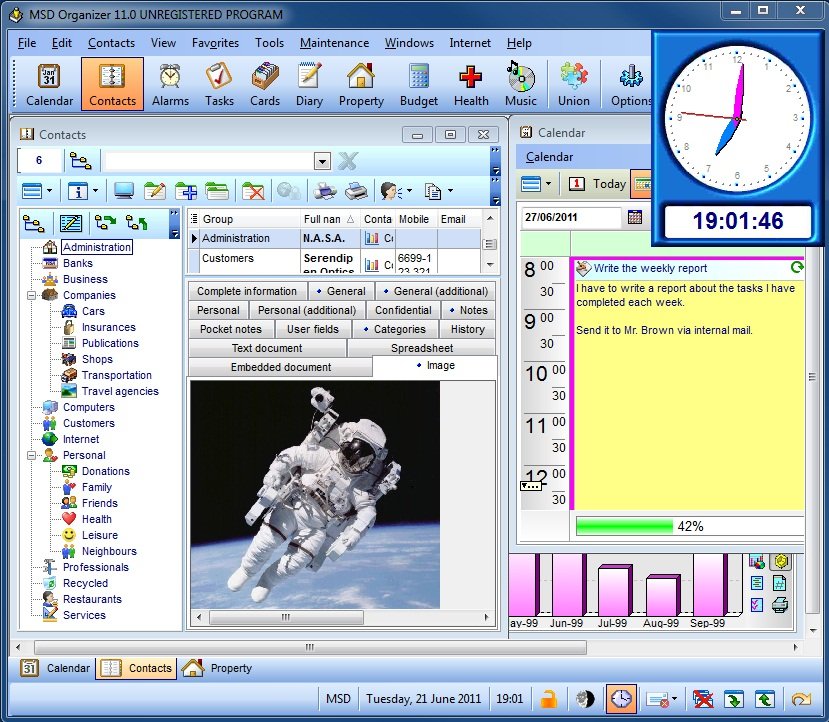Click the print preview printer icon

pos(324,191)
